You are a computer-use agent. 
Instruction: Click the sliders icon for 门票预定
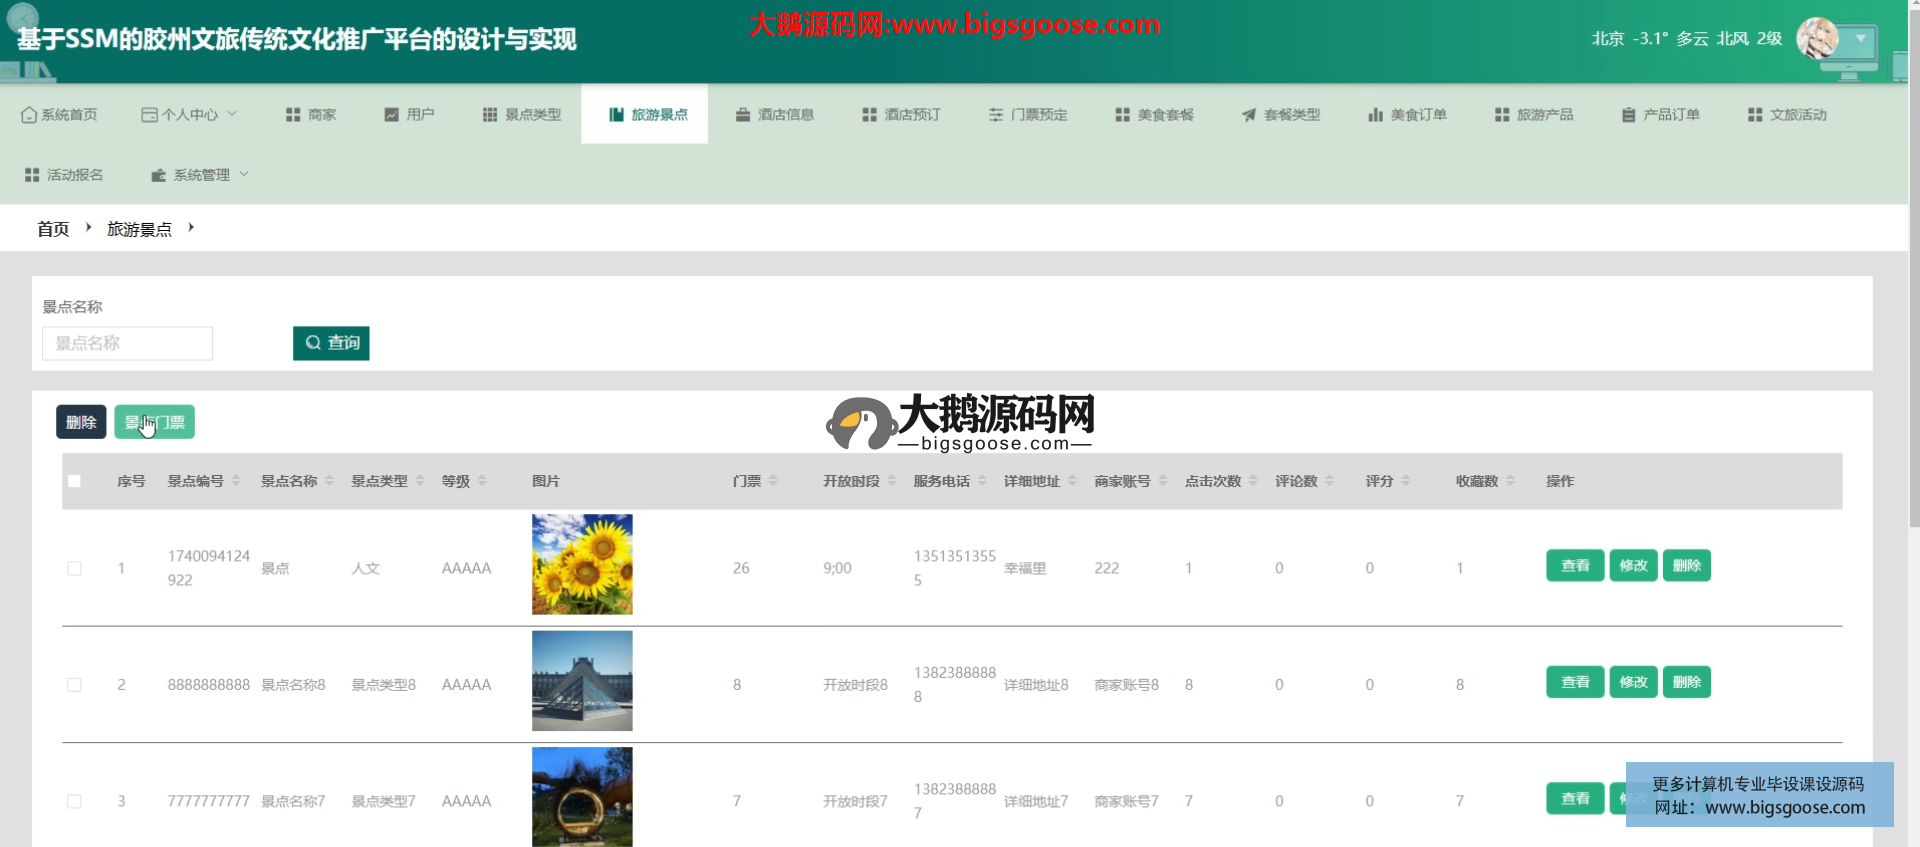coord(996,115)
